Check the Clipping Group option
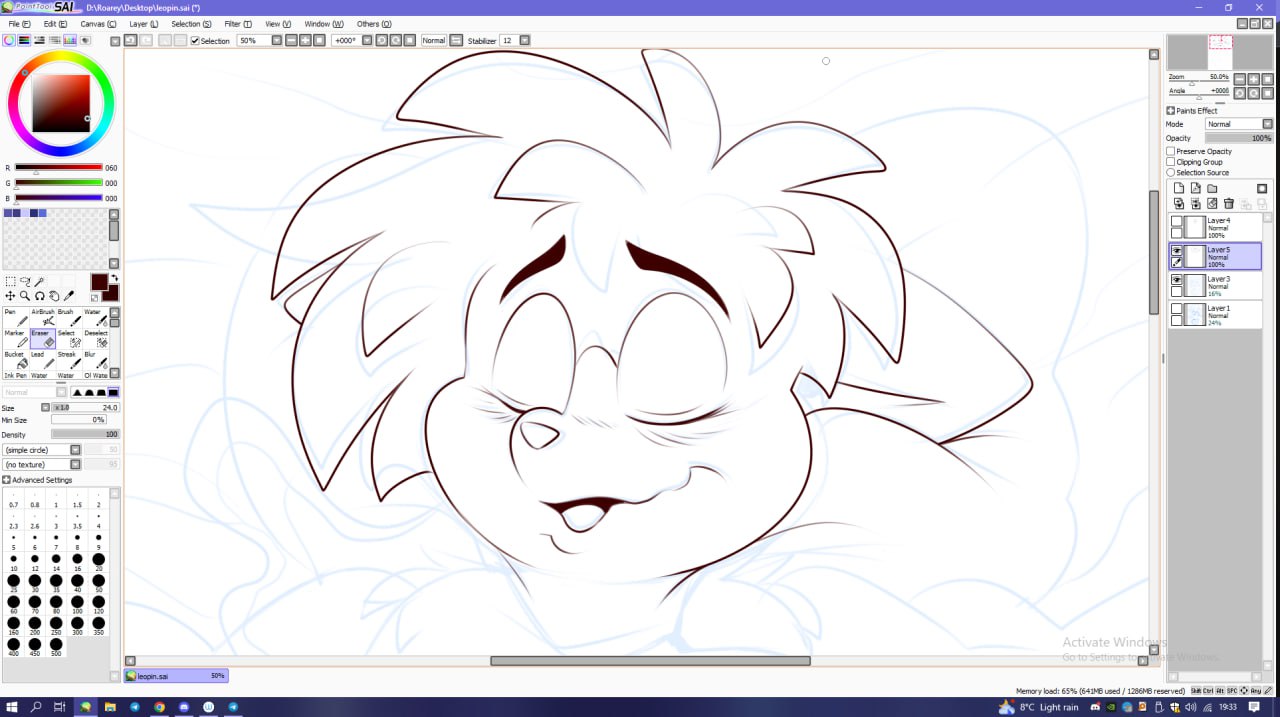 click(1171, 162)
